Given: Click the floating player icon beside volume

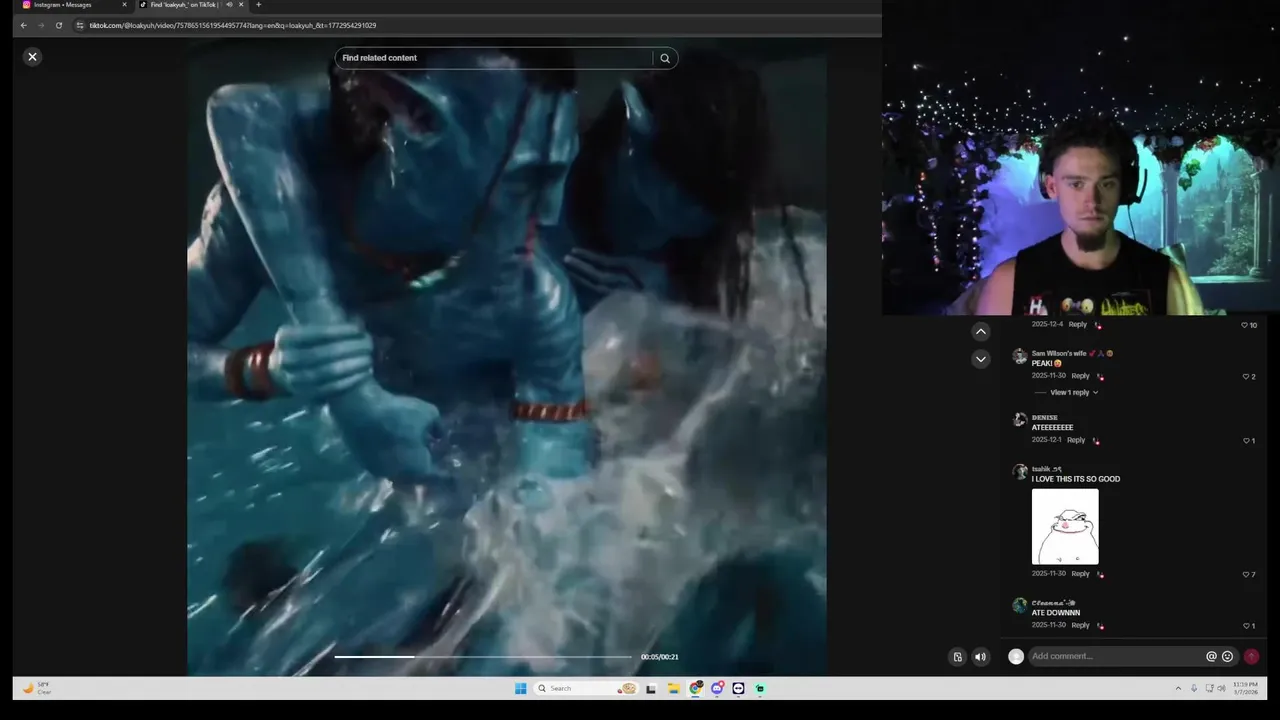Looking at the screenshot, I should click(957, 657).
